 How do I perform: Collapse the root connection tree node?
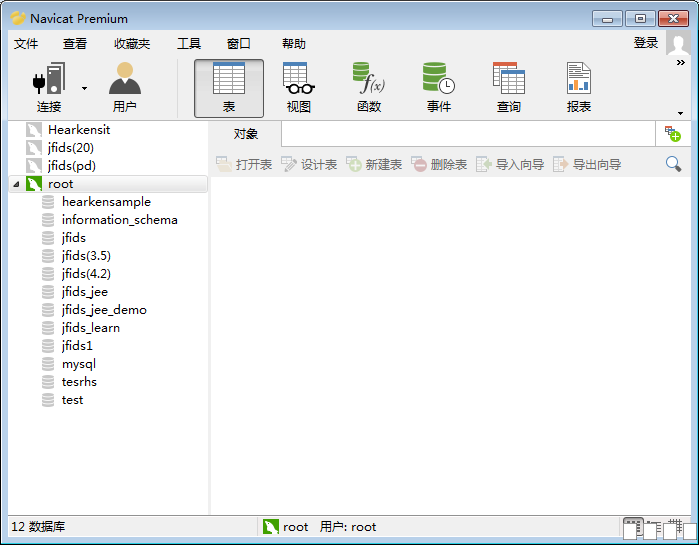pos(16,185)
